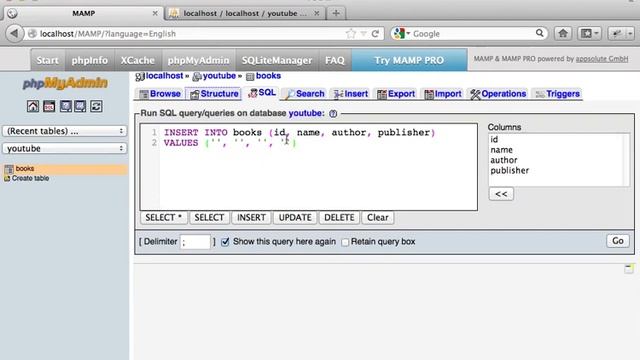Open the Export tab
This screenshot has height=360, width=640.
point(396,94)
